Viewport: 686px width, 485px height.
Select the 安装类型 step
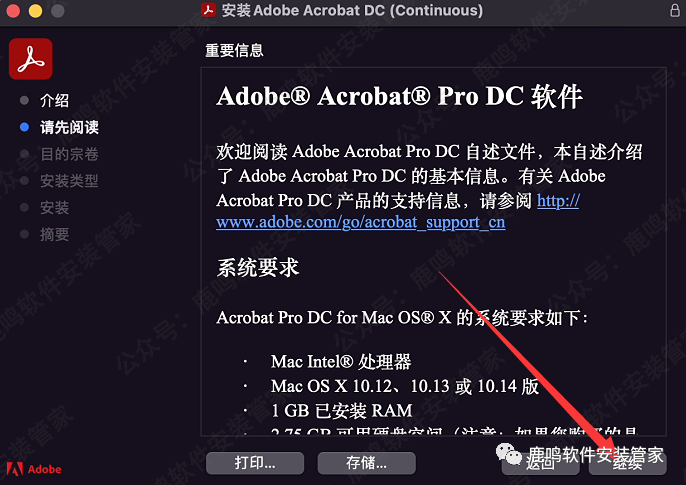point(69,181)
